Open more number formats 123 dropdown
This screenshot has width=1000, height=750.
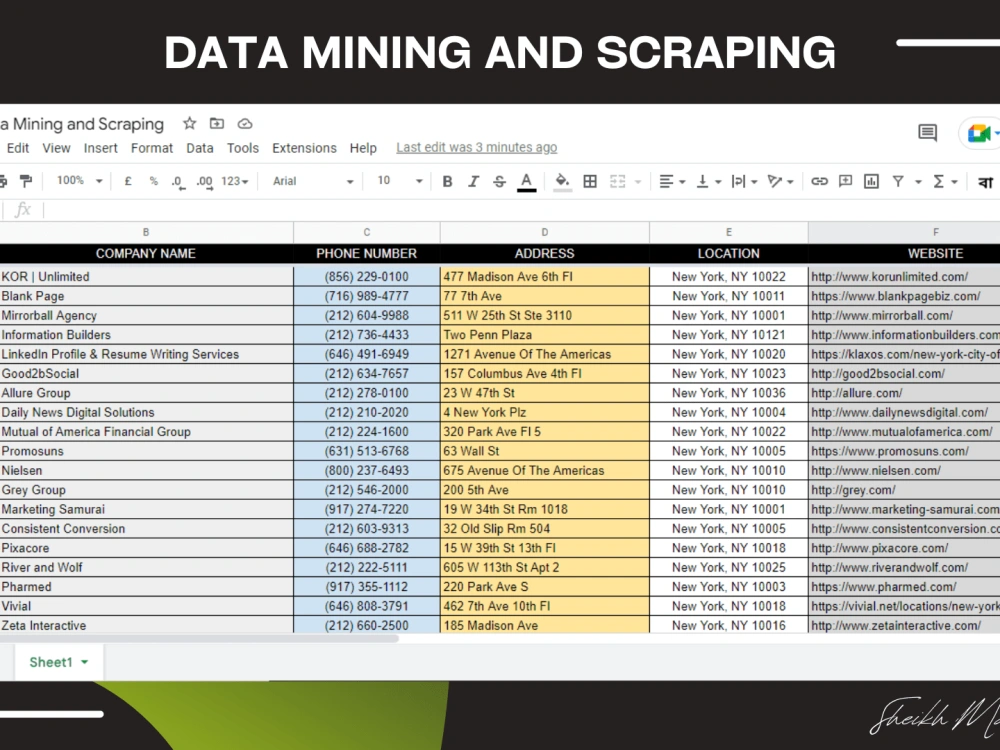(235, 181)
